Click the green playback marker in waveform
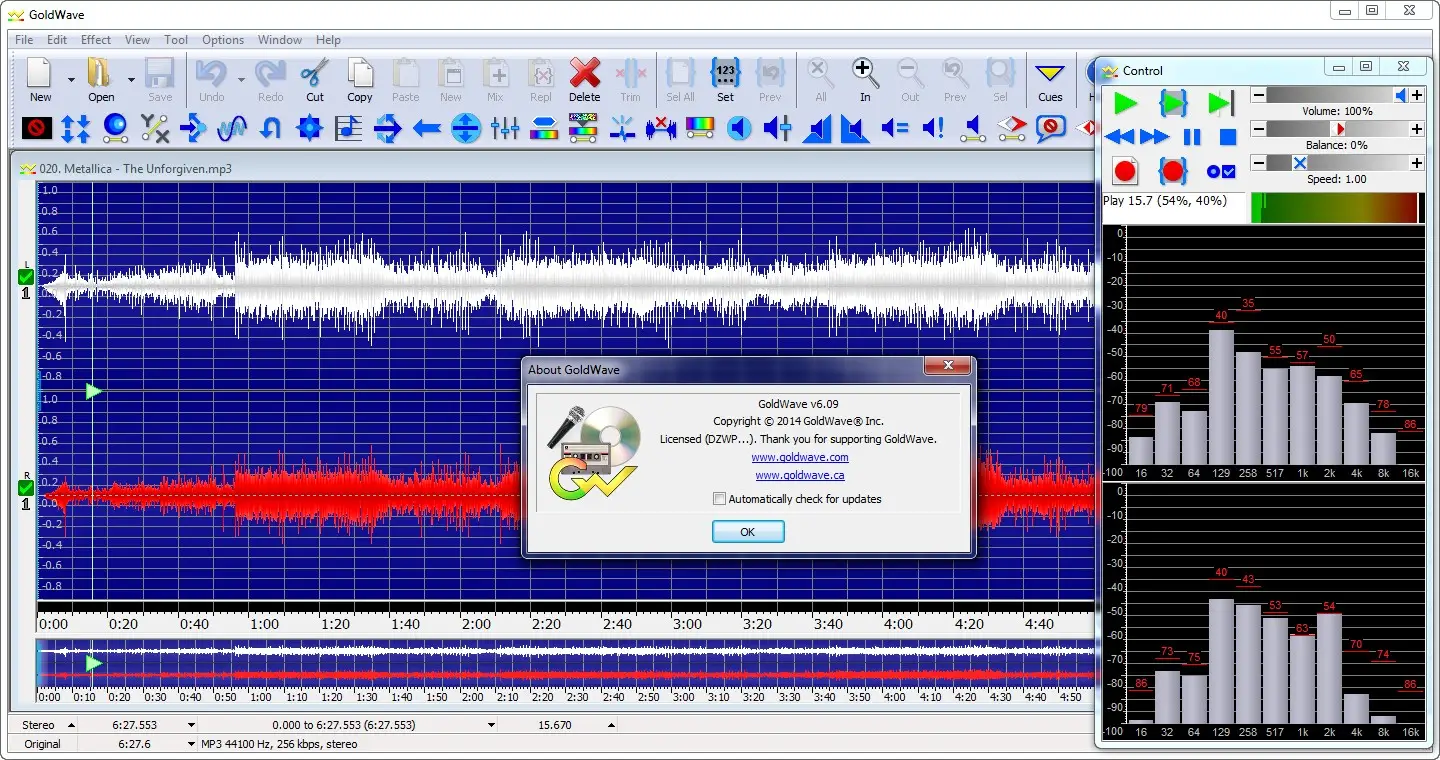The width and height of the screenshot is (1440, 760). (x=94, y=391)
